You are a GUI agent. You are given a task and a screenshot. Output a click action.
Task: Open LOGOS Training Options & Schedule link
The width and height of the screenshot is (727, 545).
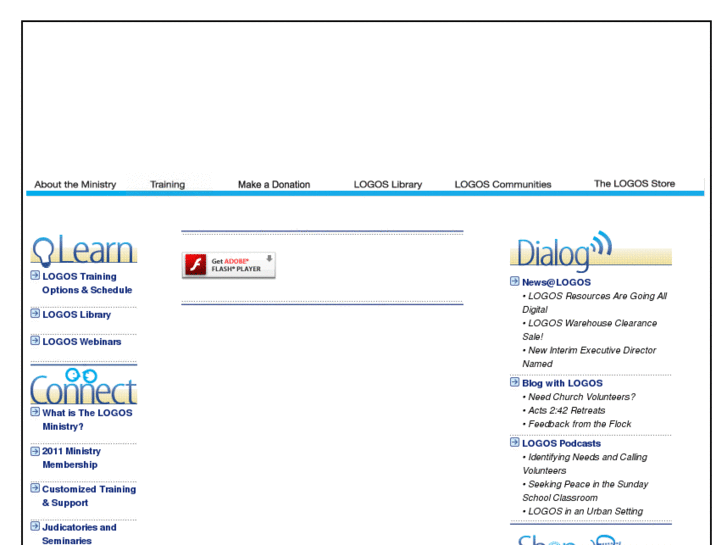coord(87,283)
